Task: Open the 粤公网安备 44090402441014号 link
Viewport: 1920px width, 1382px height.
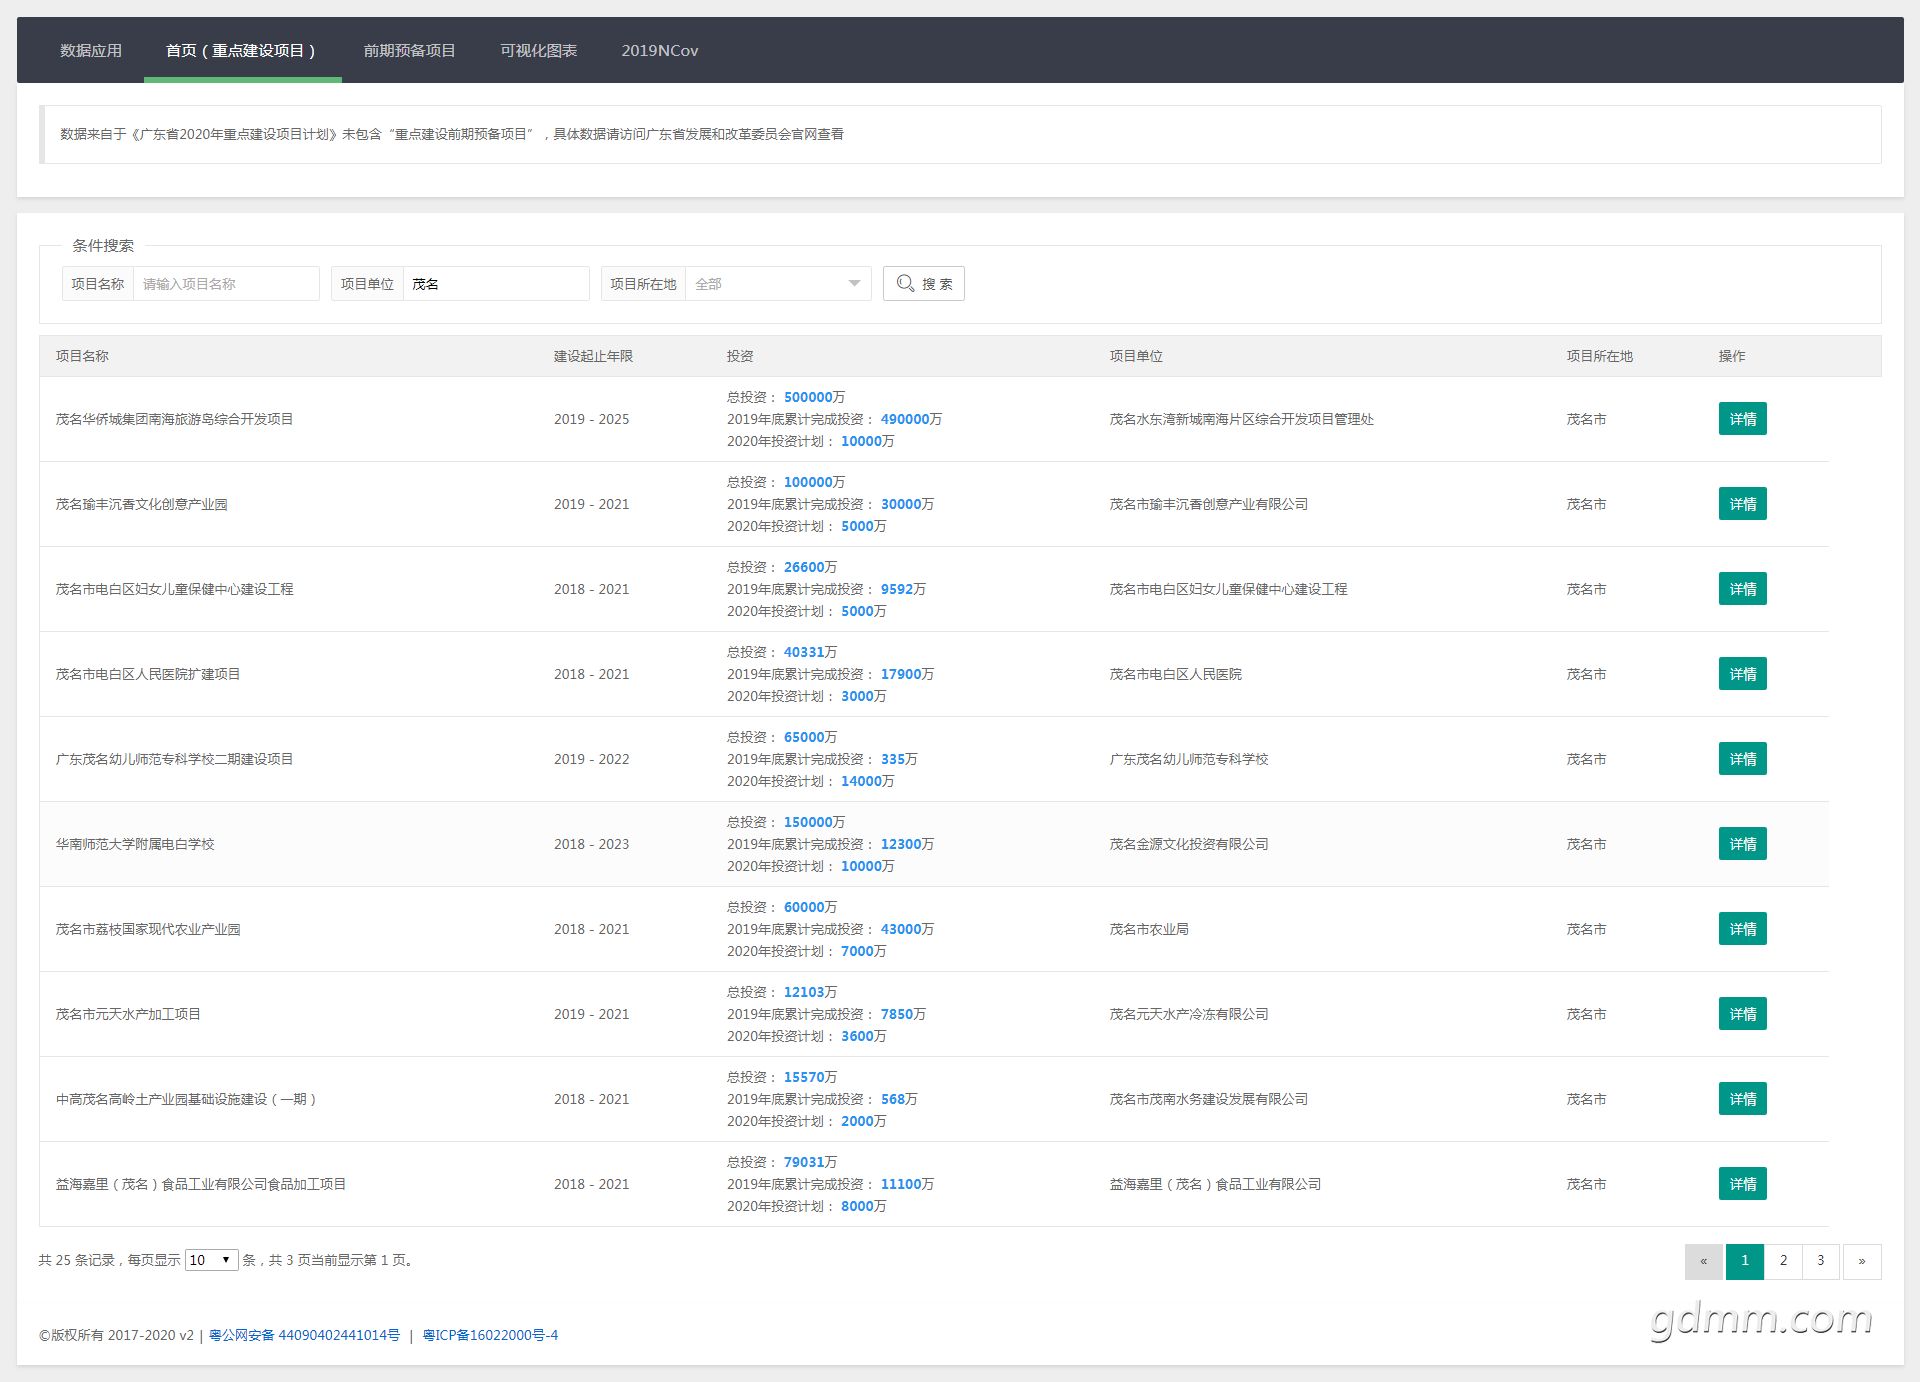Action: pyautogui.click(x=304, y=1335)
